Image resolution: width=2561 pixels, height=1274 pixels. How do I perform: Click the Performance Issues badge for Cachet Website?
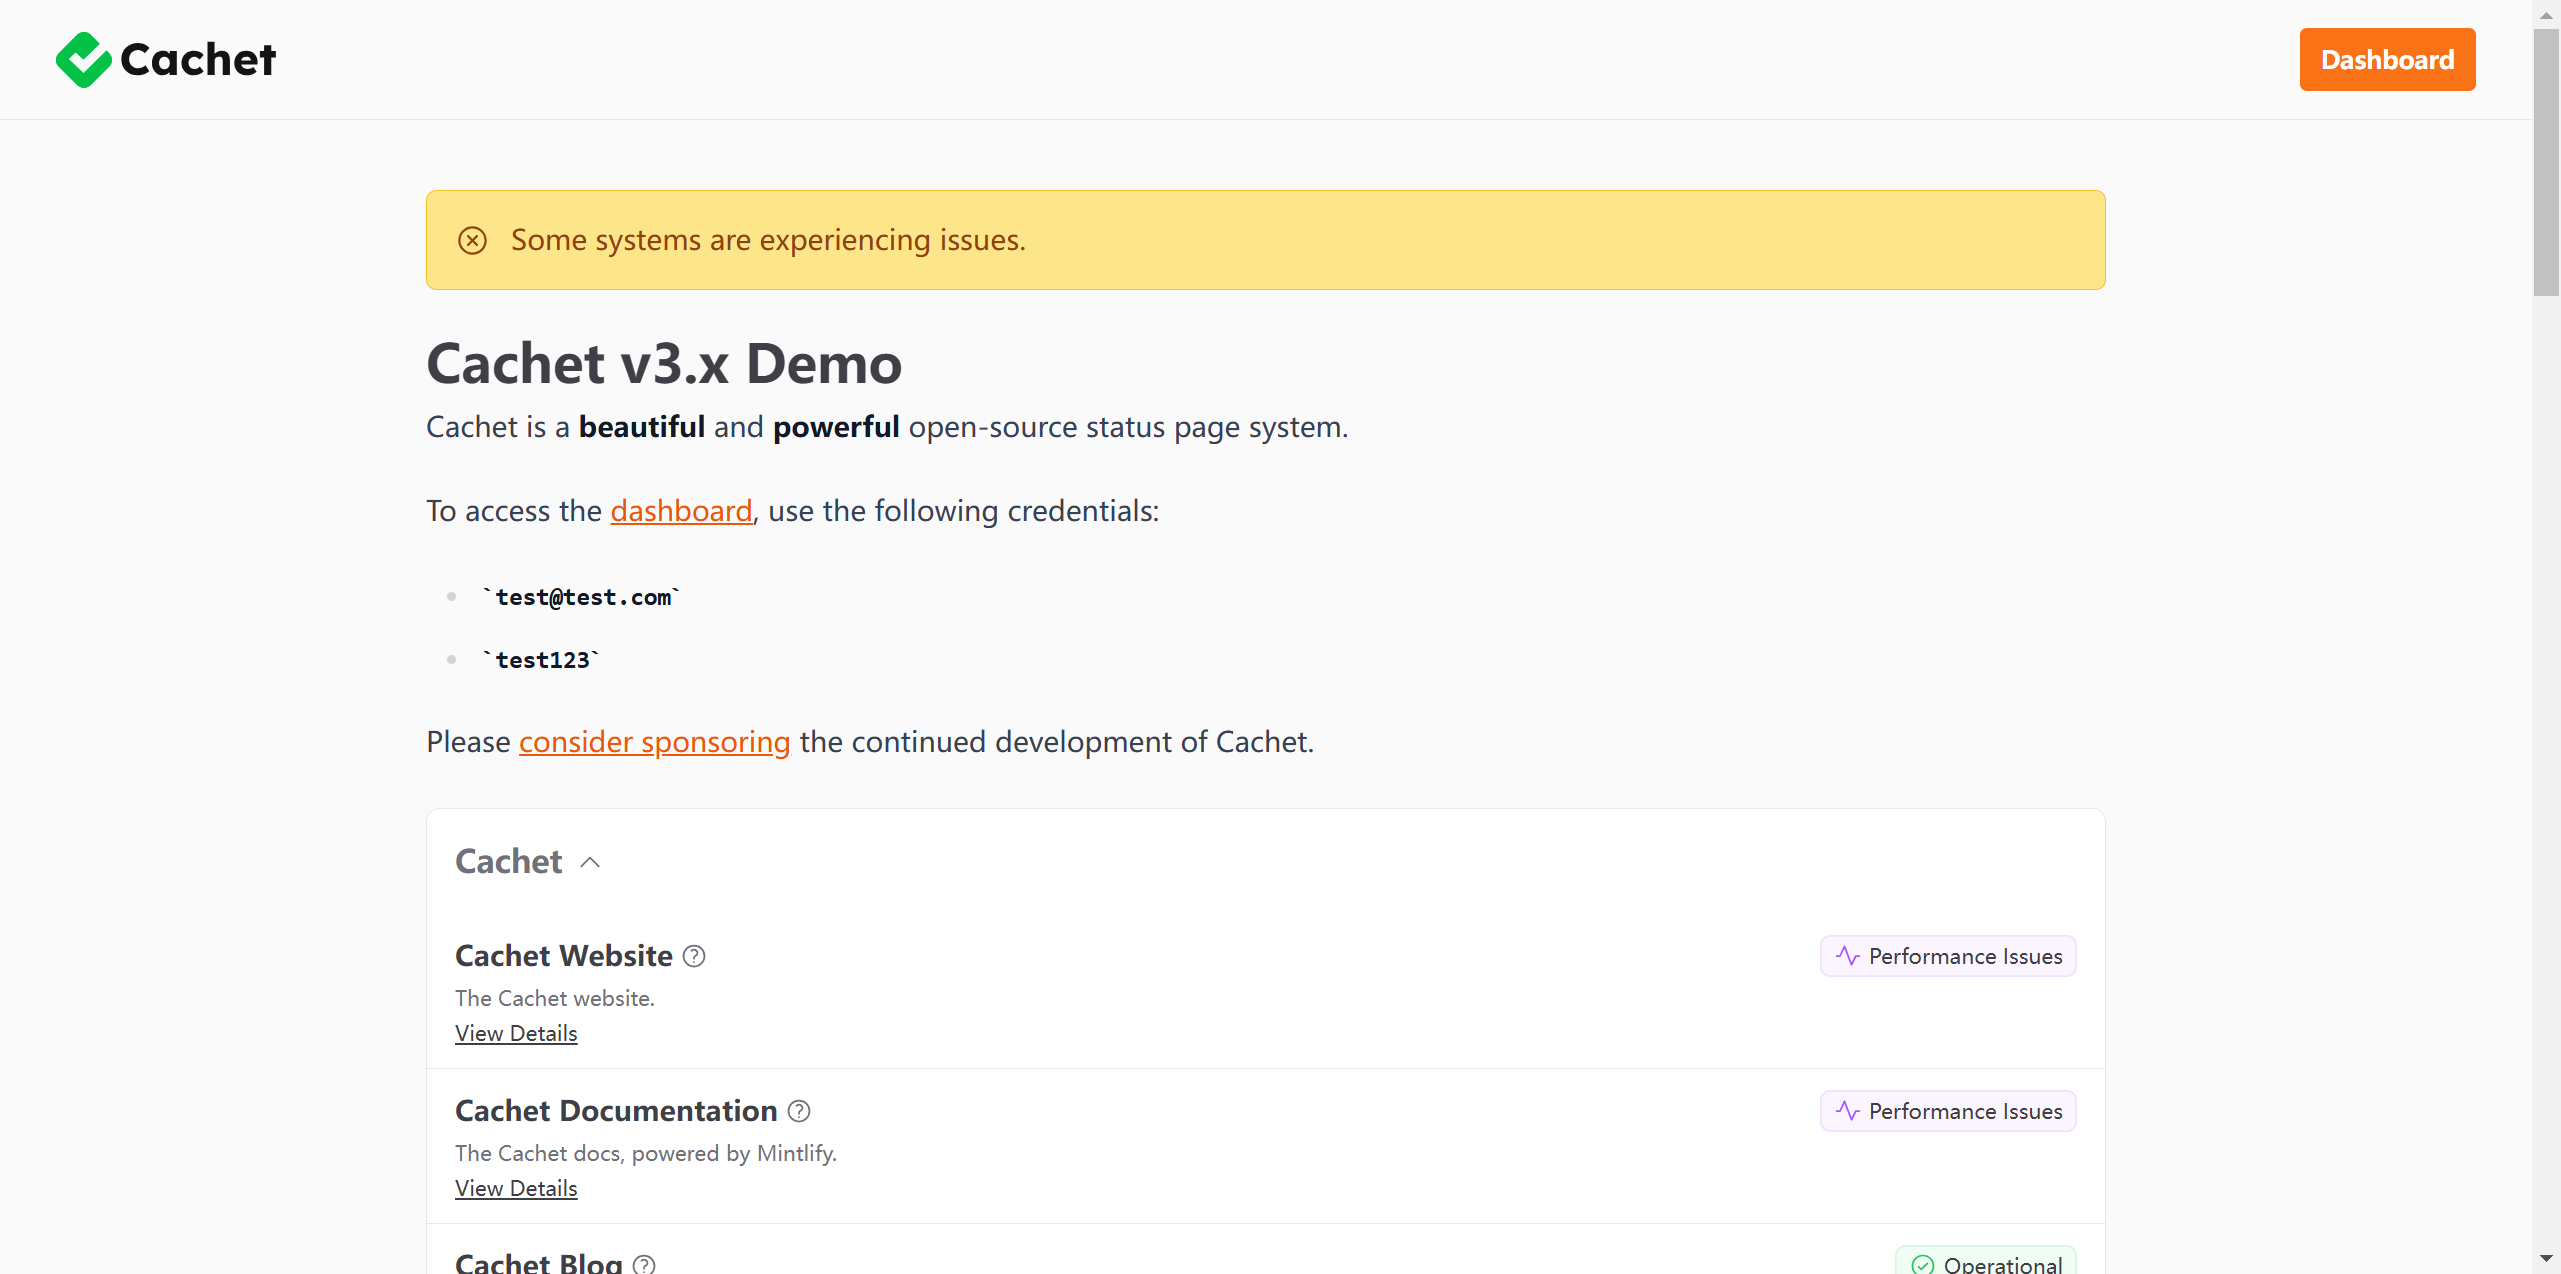coord(1948,956)
